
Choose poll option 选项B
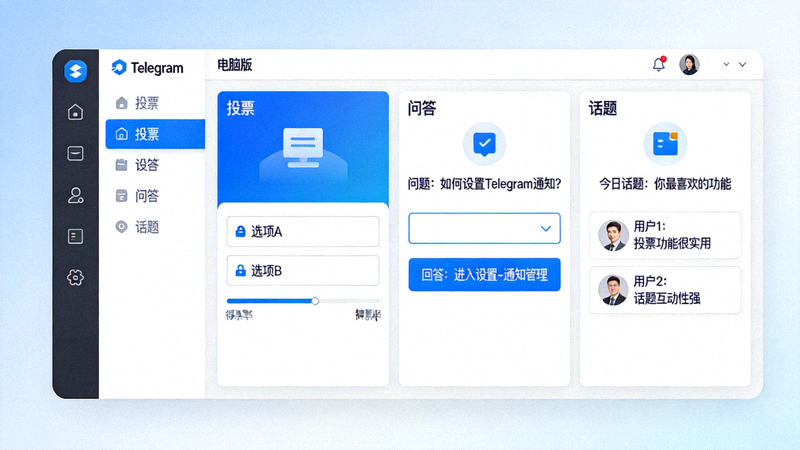coord(303,270)
